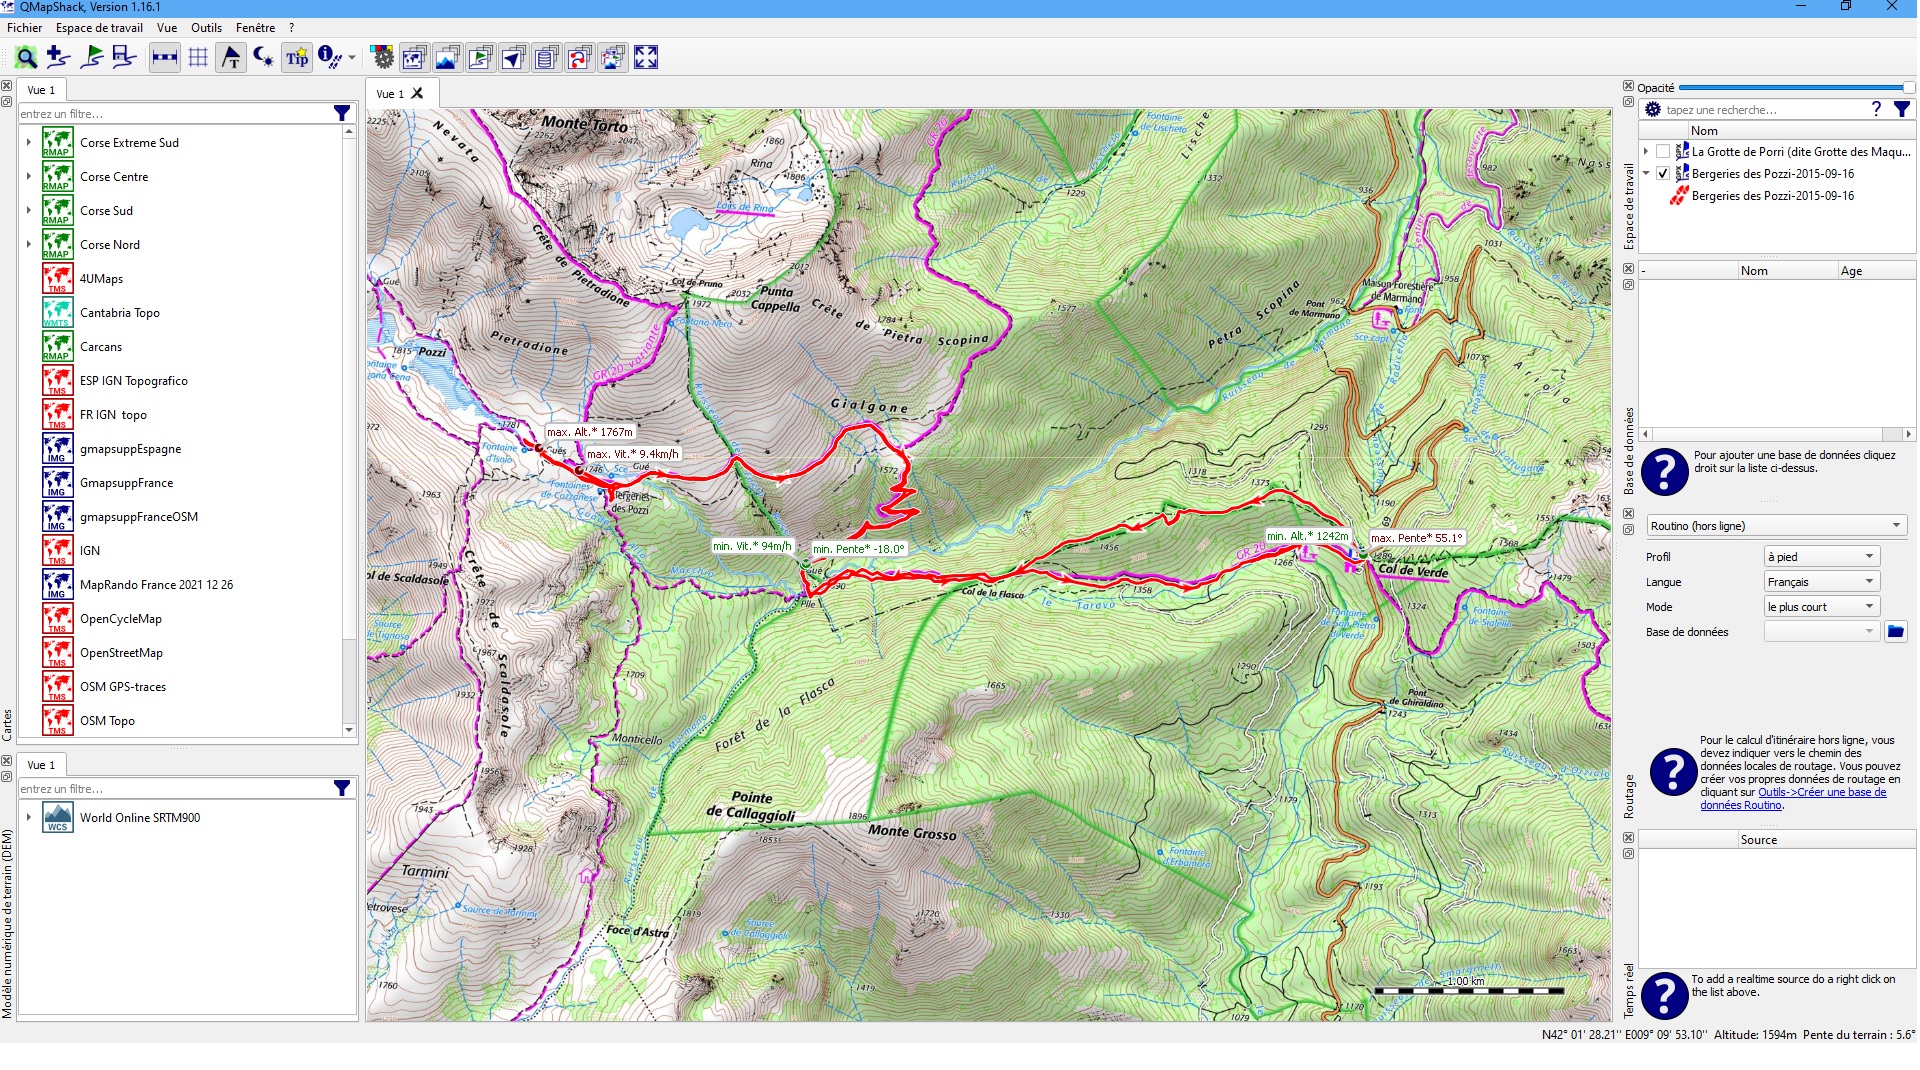Toggle night/day mode icon

[x=263, y=58]
